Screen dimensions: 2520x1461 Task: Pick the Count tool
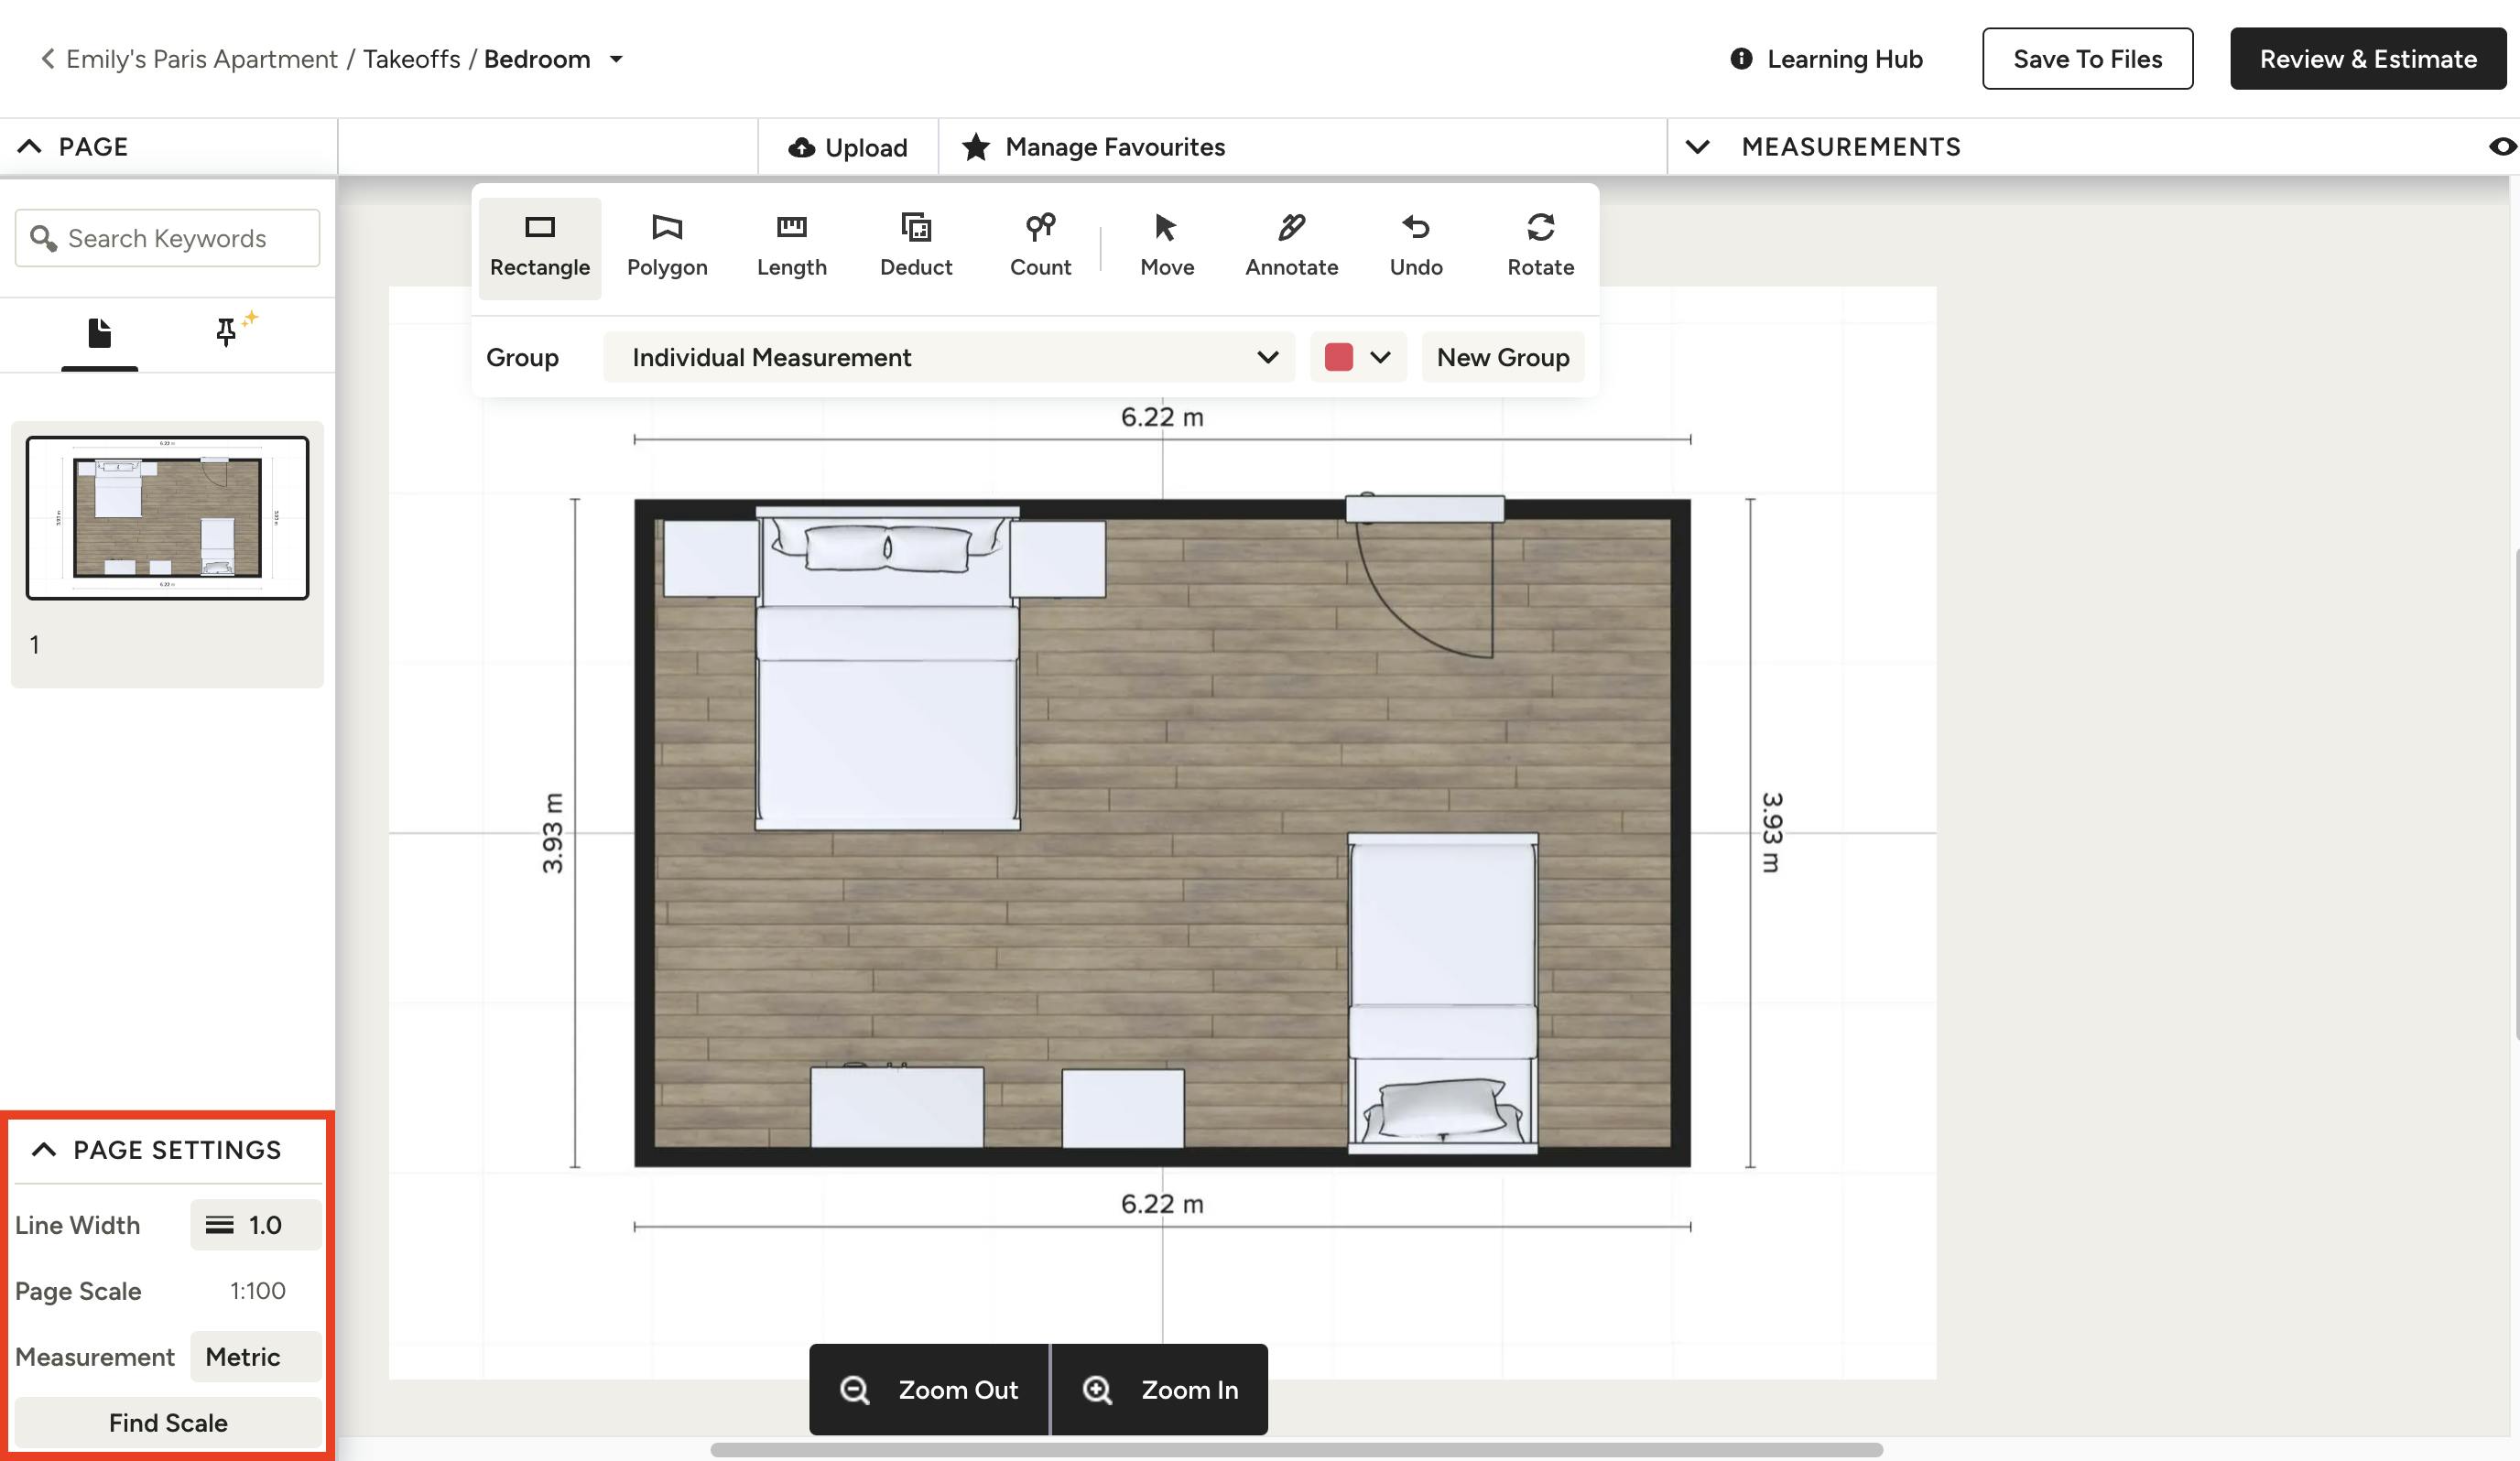[x=1040, y=247]
